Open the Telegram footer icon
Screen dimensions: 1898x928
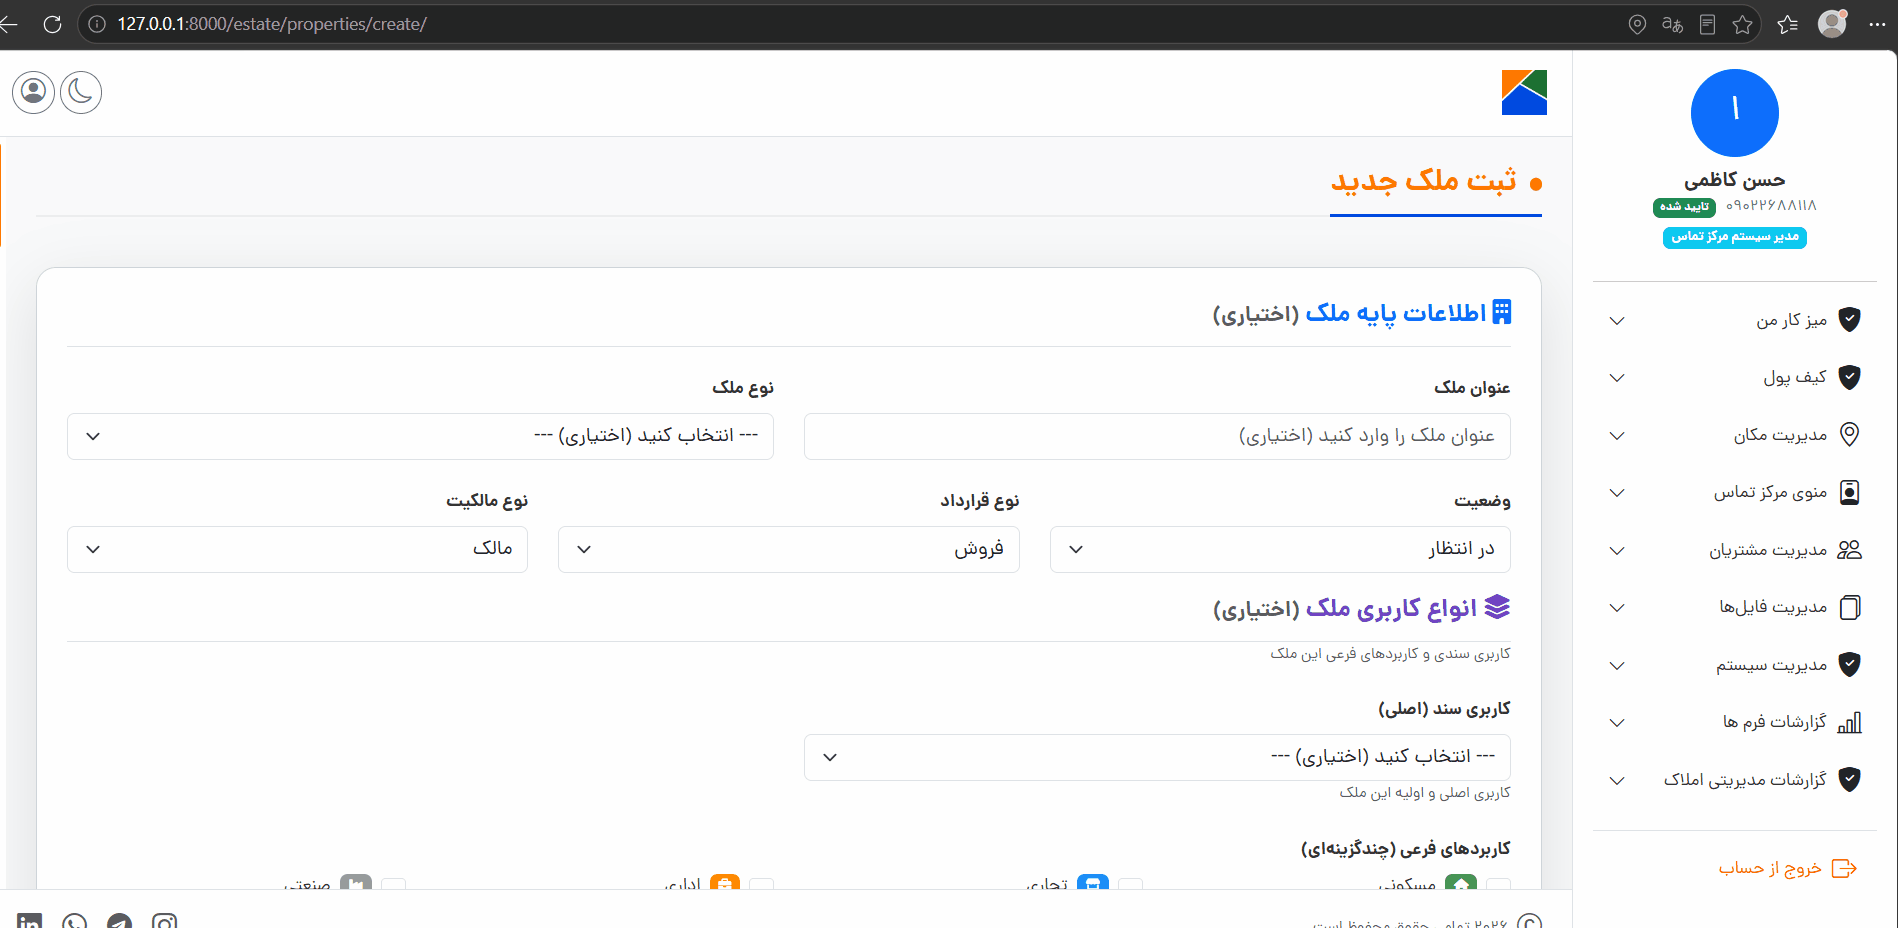pyautogui.click(x=120, y=922)
